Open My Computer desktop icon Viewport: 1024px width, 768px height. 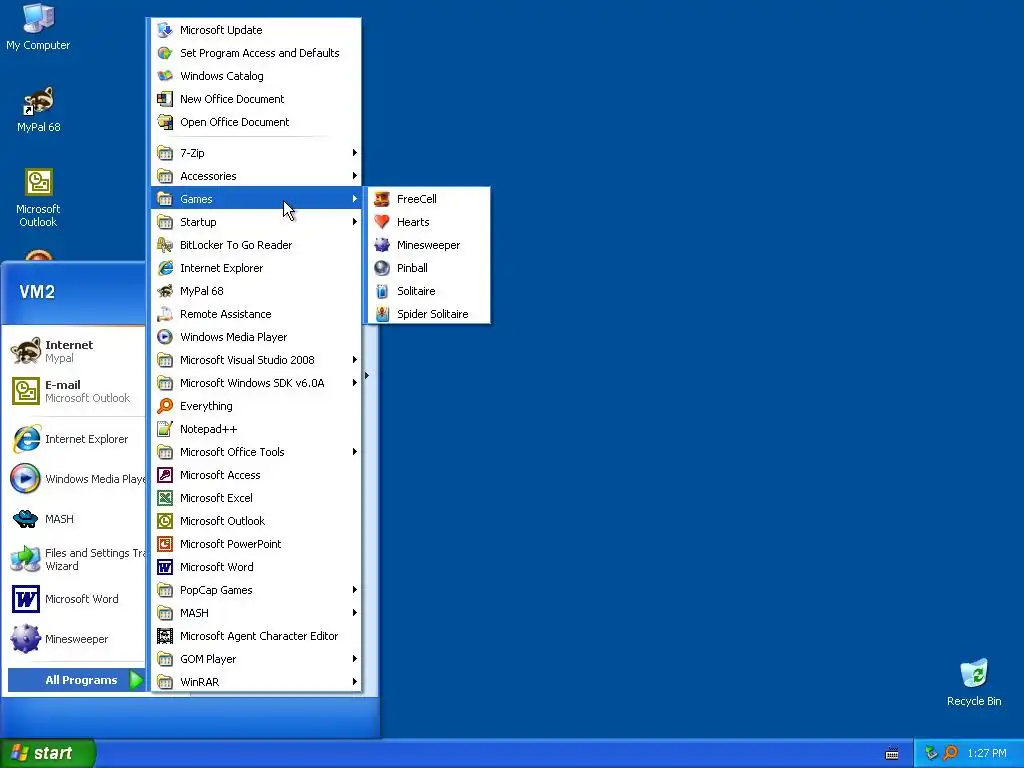coord(38,27)
